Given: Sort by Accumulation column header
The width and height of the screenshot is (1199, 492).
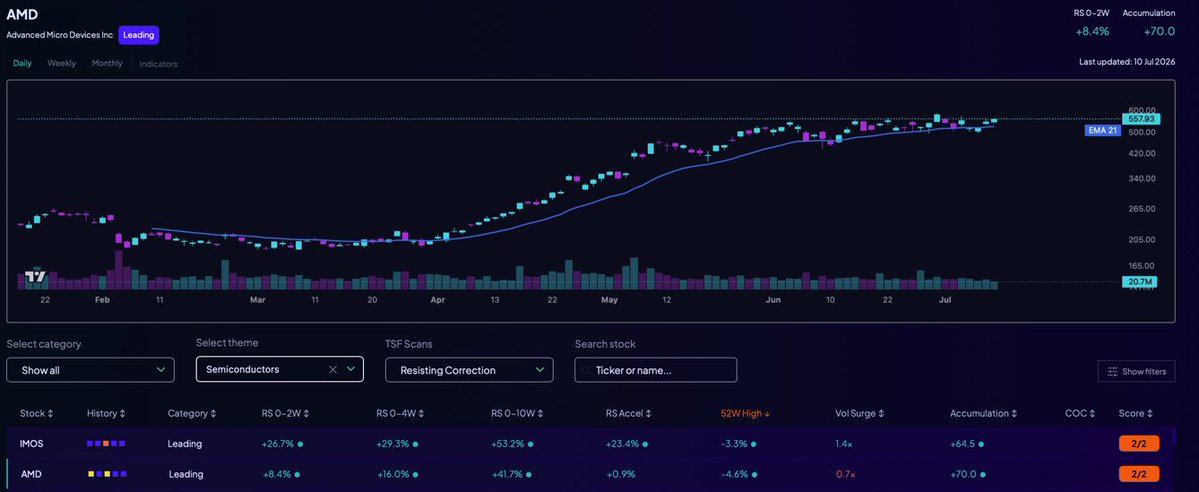Looking at the screenshot, I should click(x=984, y=413).
